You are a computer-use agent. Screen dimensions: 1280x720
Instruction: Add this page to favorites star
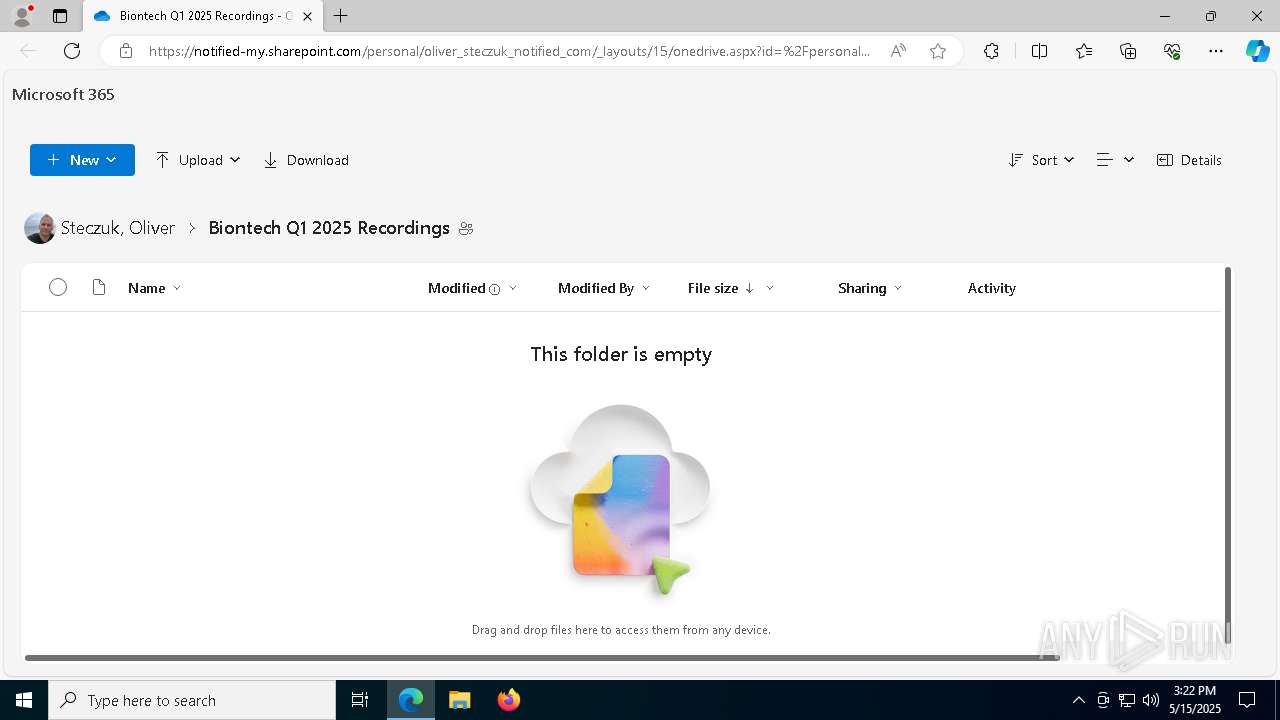pyautogui.click(x=938, y=51)
